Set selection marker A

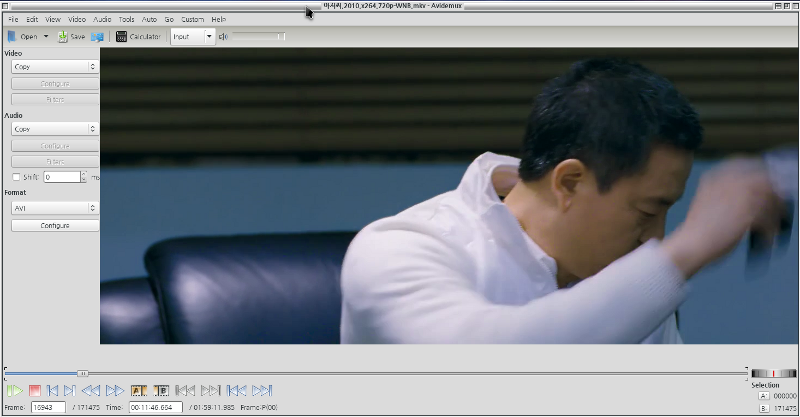point(139,390)
